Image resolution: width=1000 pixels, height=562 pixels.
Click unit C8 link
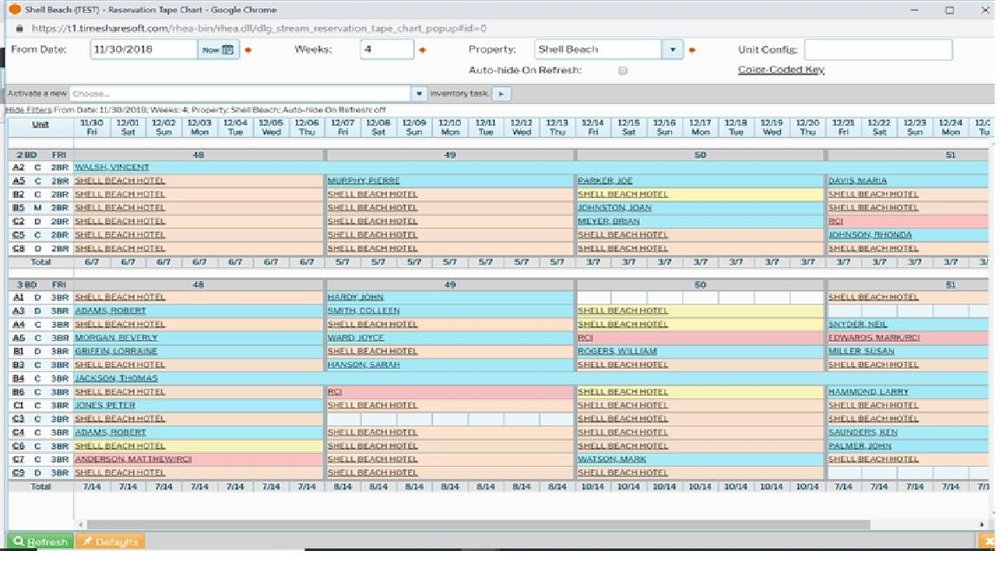(x=18, y=248)
